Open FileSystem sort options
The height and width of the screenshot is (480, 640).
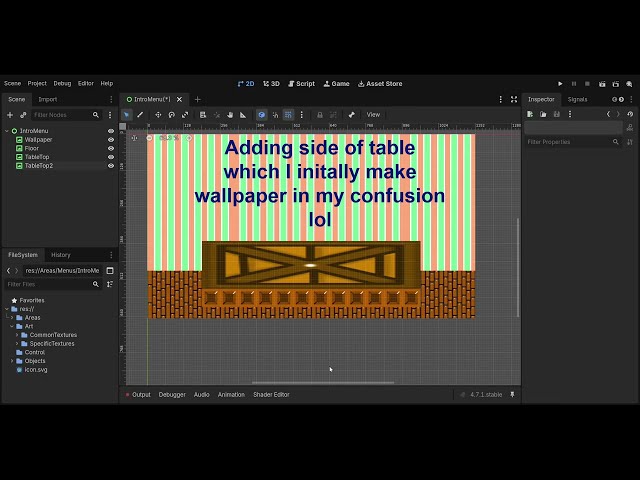(110, 284)
